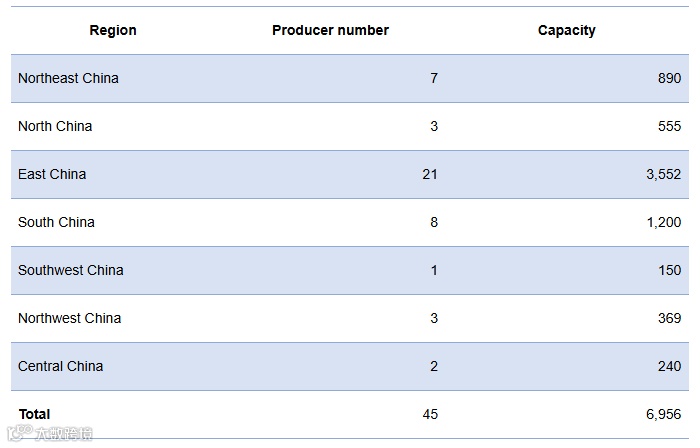The image size is (700, 448).
Task: Select the East China row label
Action: [52, 174]
